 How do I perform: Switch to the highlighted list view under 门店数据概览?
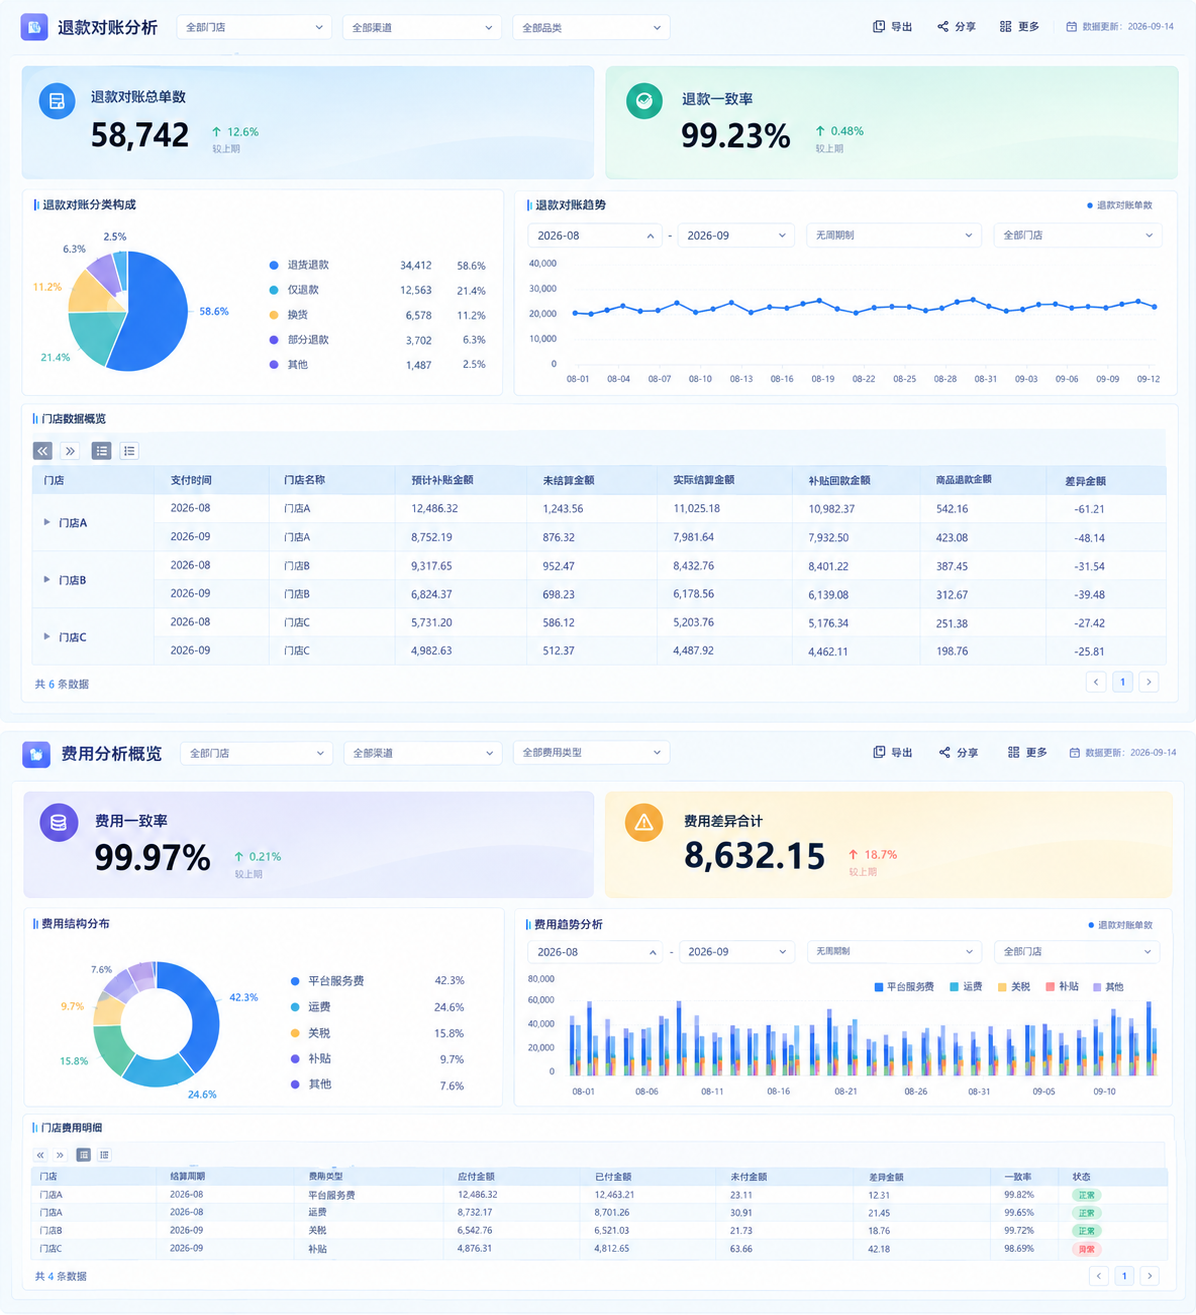tap(101, 451)
